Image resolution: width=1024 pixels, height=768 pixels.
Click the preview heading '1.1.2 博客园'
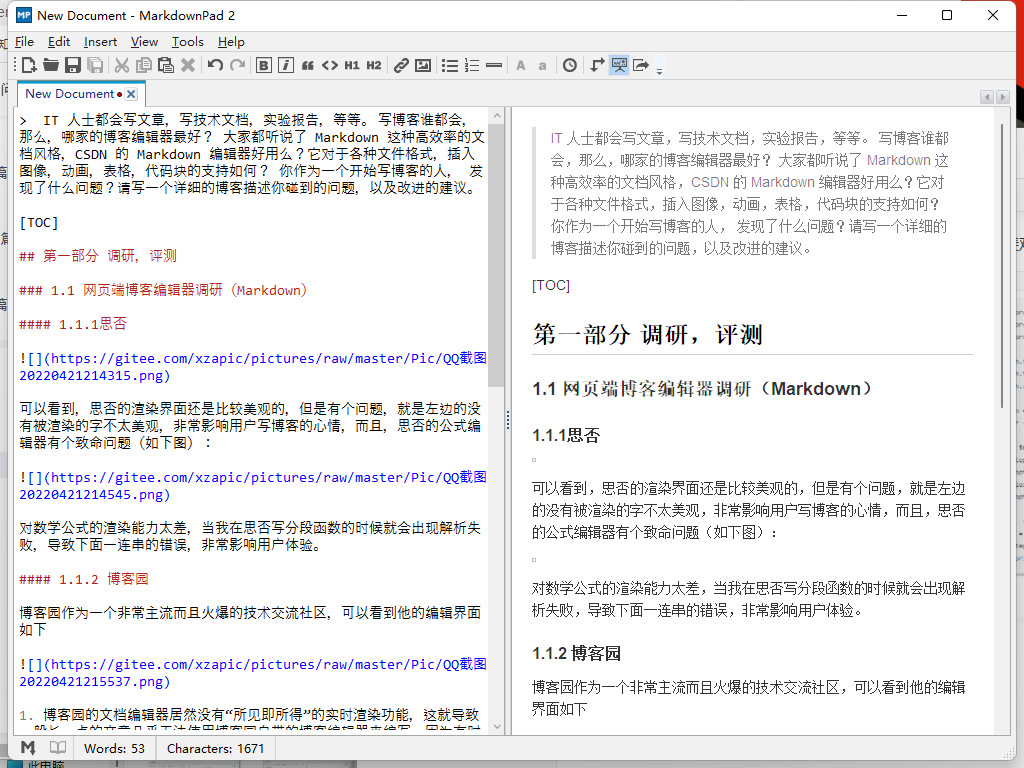pos(576,653)
